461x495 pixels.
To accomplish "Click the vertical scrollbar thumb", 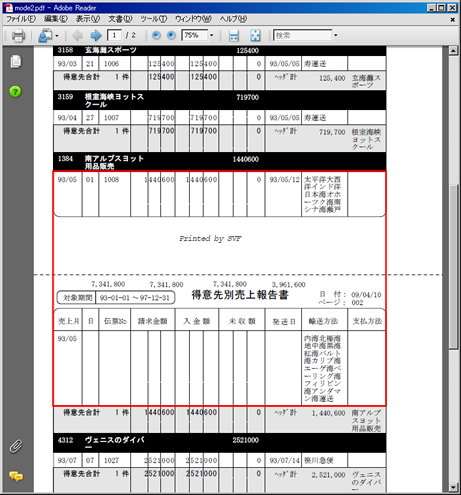I will 453,266.
